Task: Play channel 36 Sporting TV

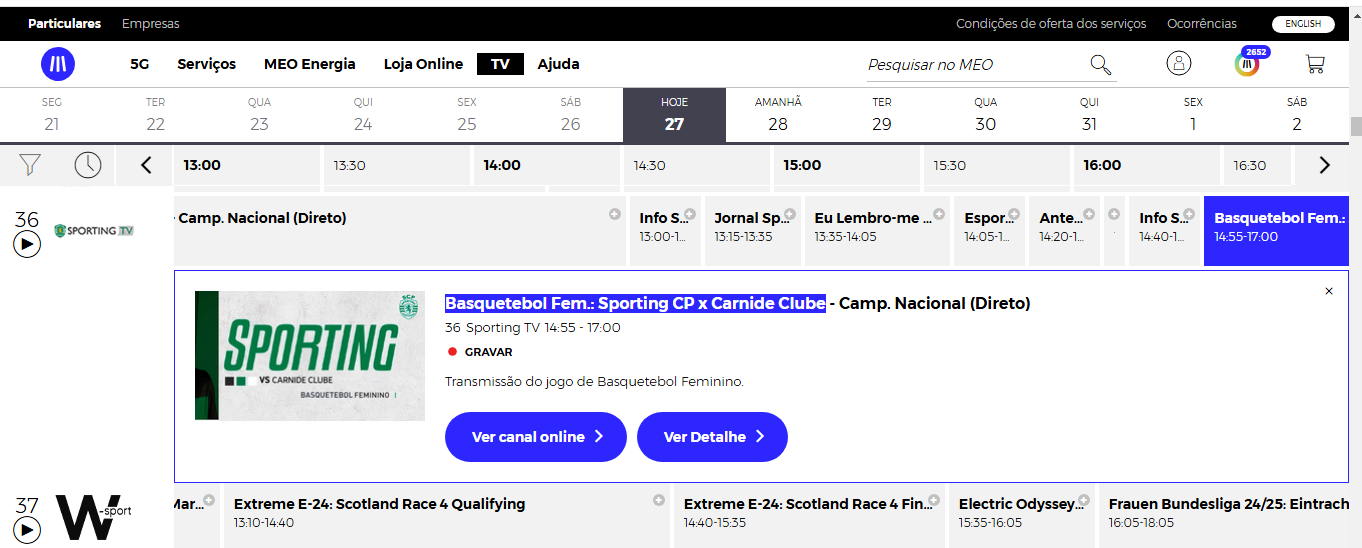Action: [27, 243]
